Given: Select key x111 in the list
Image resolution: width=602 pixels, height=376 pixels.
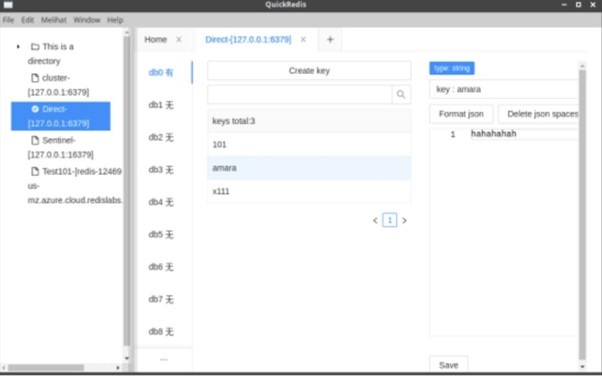Looking at the screenshot, I should (x=309, y=191).
